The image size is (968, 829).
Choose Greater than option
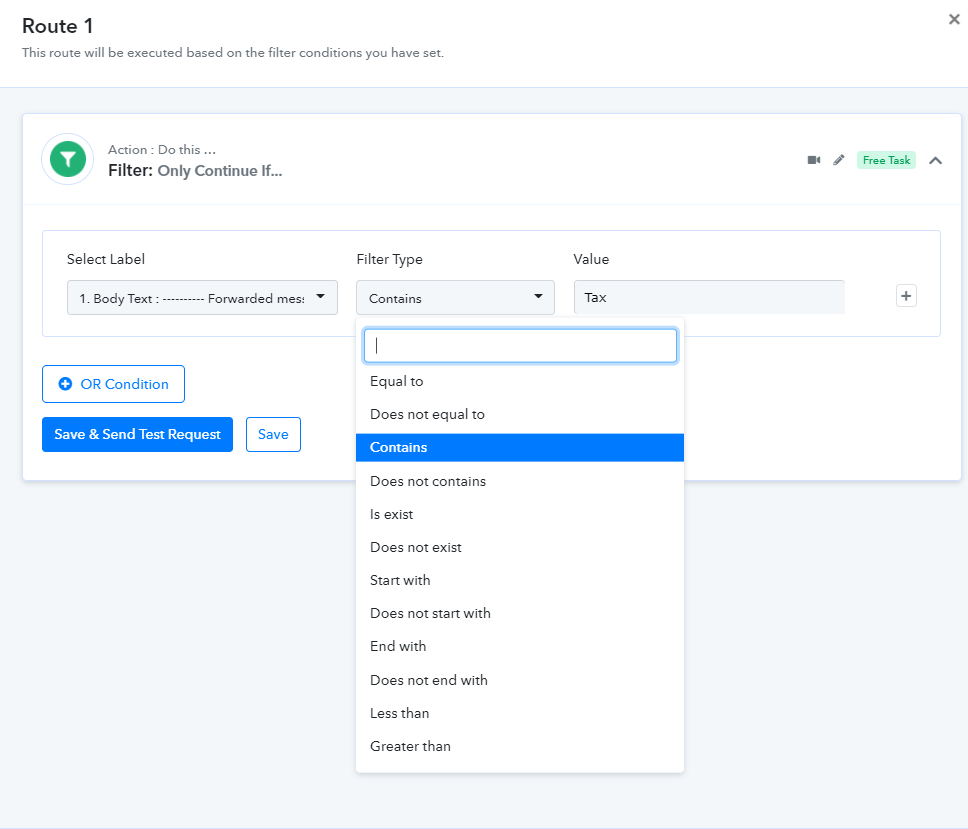coord(520,746)
